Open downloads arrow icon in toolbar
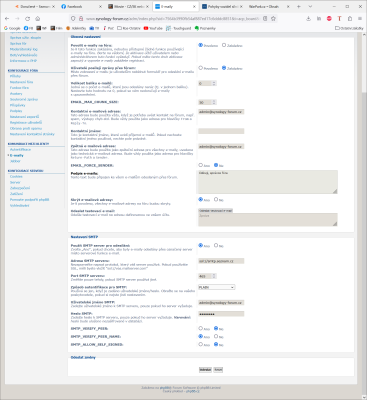Image resolution: width=367 pixels, height=400 pixels. [x=308, y=19]
